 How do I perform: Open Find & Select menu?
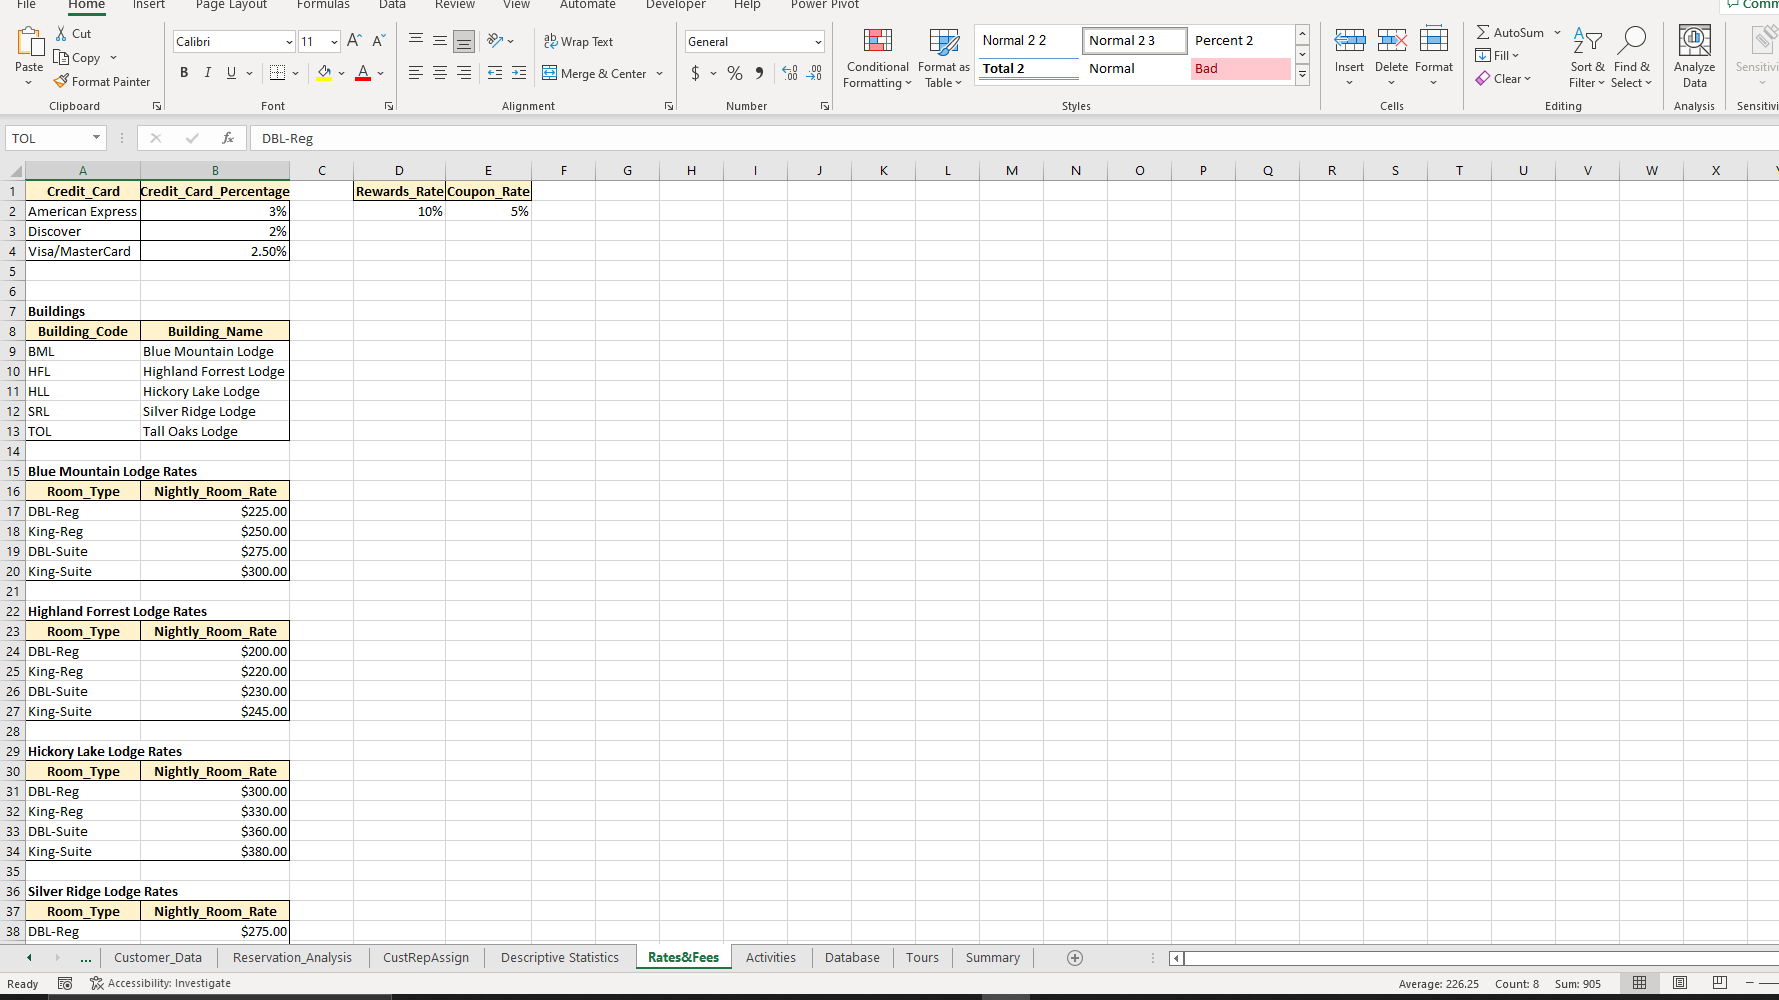(1631, 58)
